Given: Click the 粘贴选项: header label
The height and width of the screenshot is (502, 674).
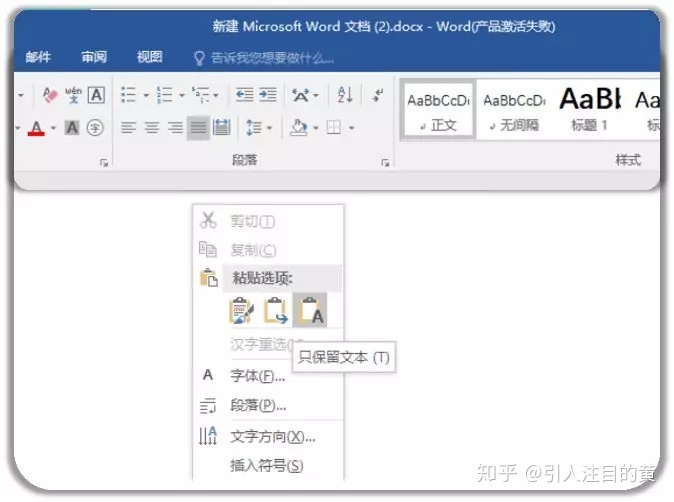Looking at the screenshot, I should (x=263, y=278).
